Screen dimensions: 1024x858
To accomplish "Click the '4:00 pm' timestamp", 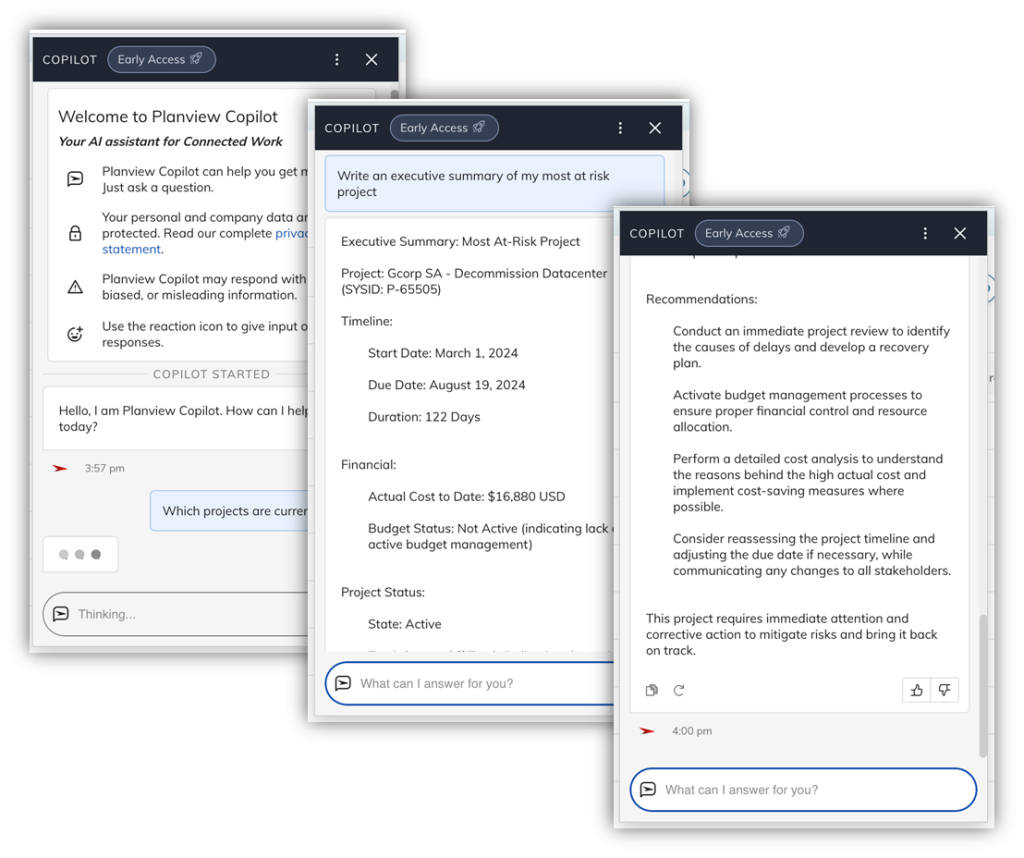I will pyautogui.click(x=692, y=731).
